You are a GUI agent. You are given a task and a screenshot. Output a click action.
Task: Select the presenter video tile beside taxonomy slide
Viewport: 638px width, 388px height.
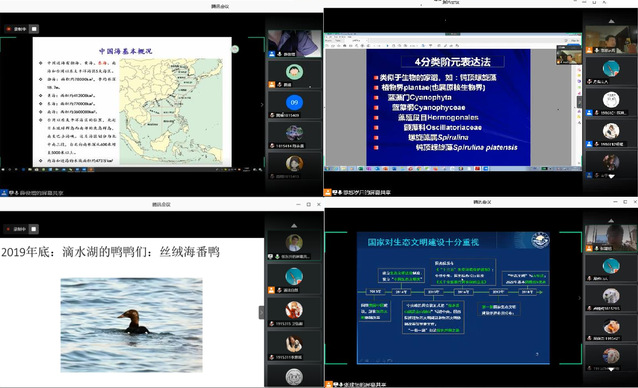click(611, 39)
